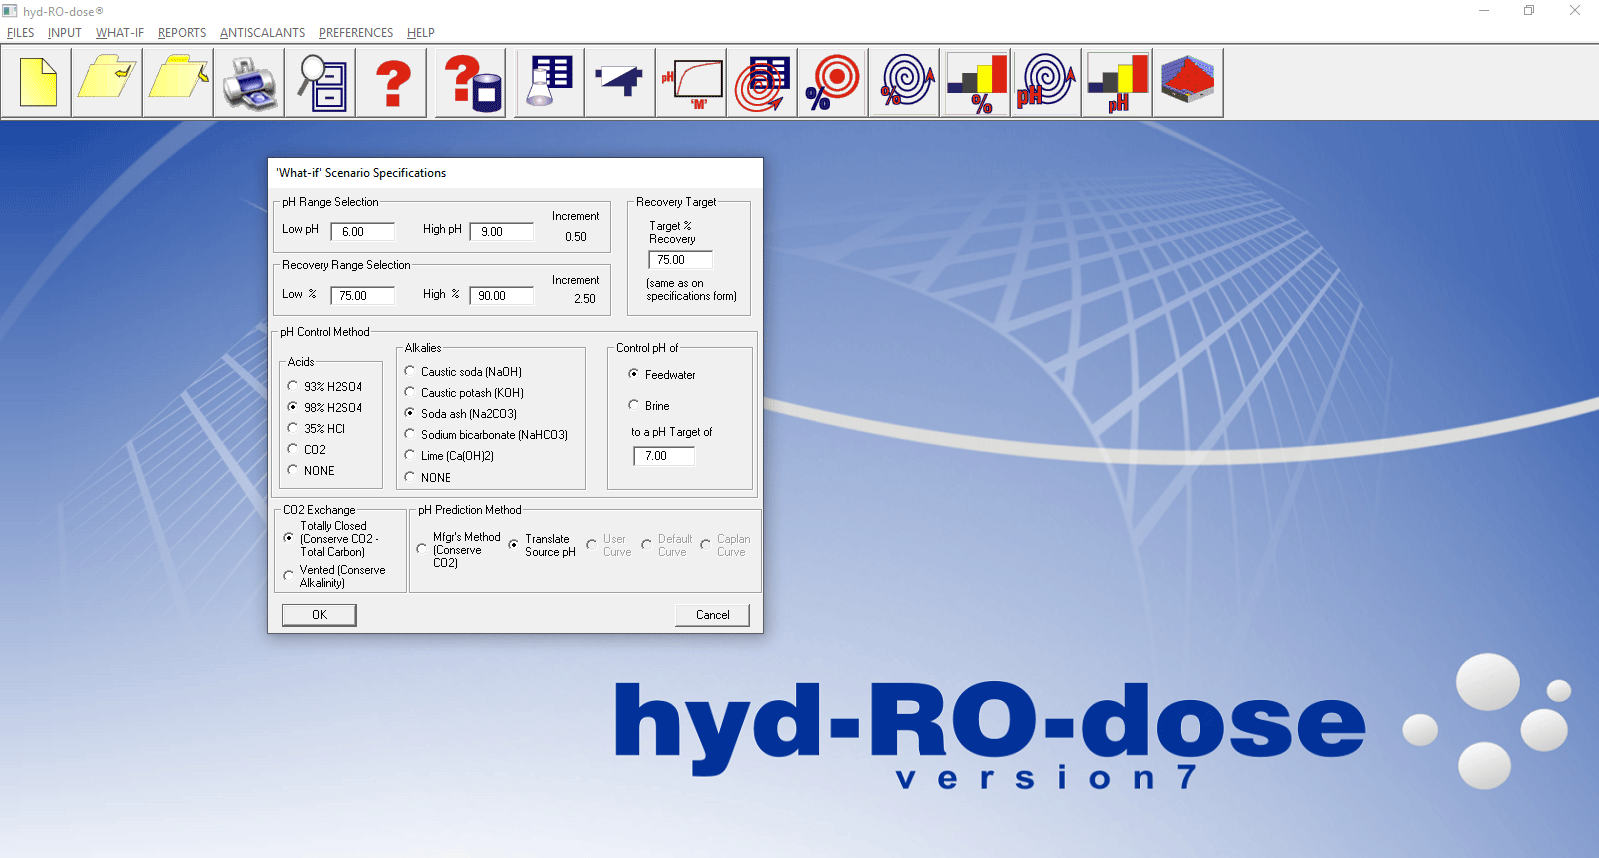This screenshot has width=1599, height=858.
Task: Click the Low % recovery field
Action: tap(363, 295)
